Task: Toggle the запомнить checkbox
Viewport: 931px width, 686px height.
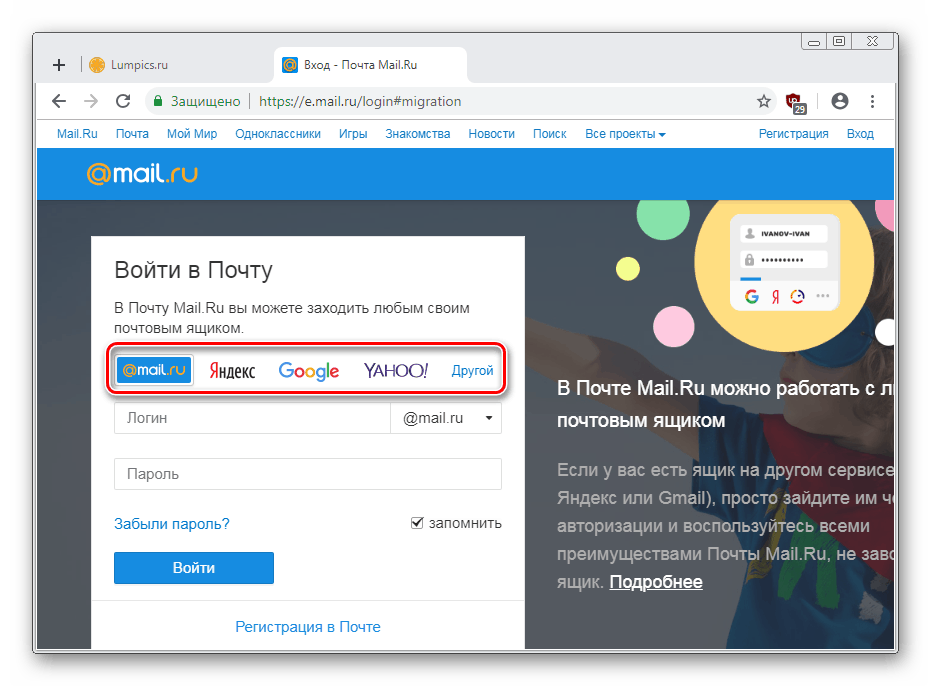Action: (x=417, y=523)
